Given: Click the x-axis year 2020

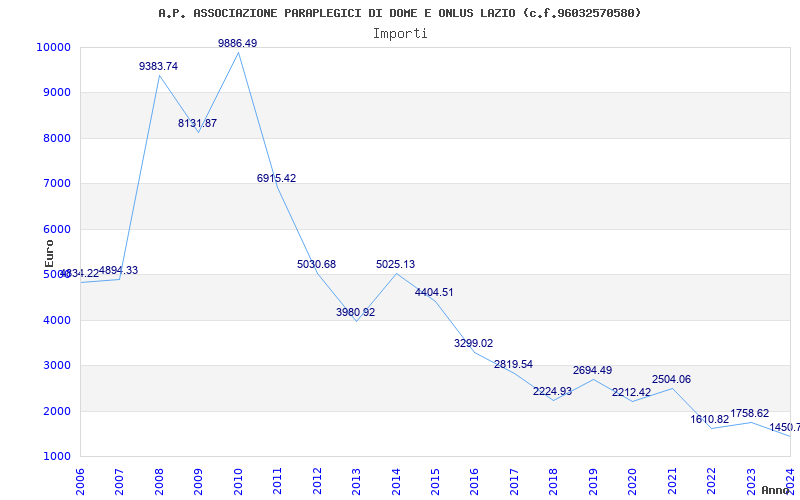Looking at the screenshot, I should (632, 481).
